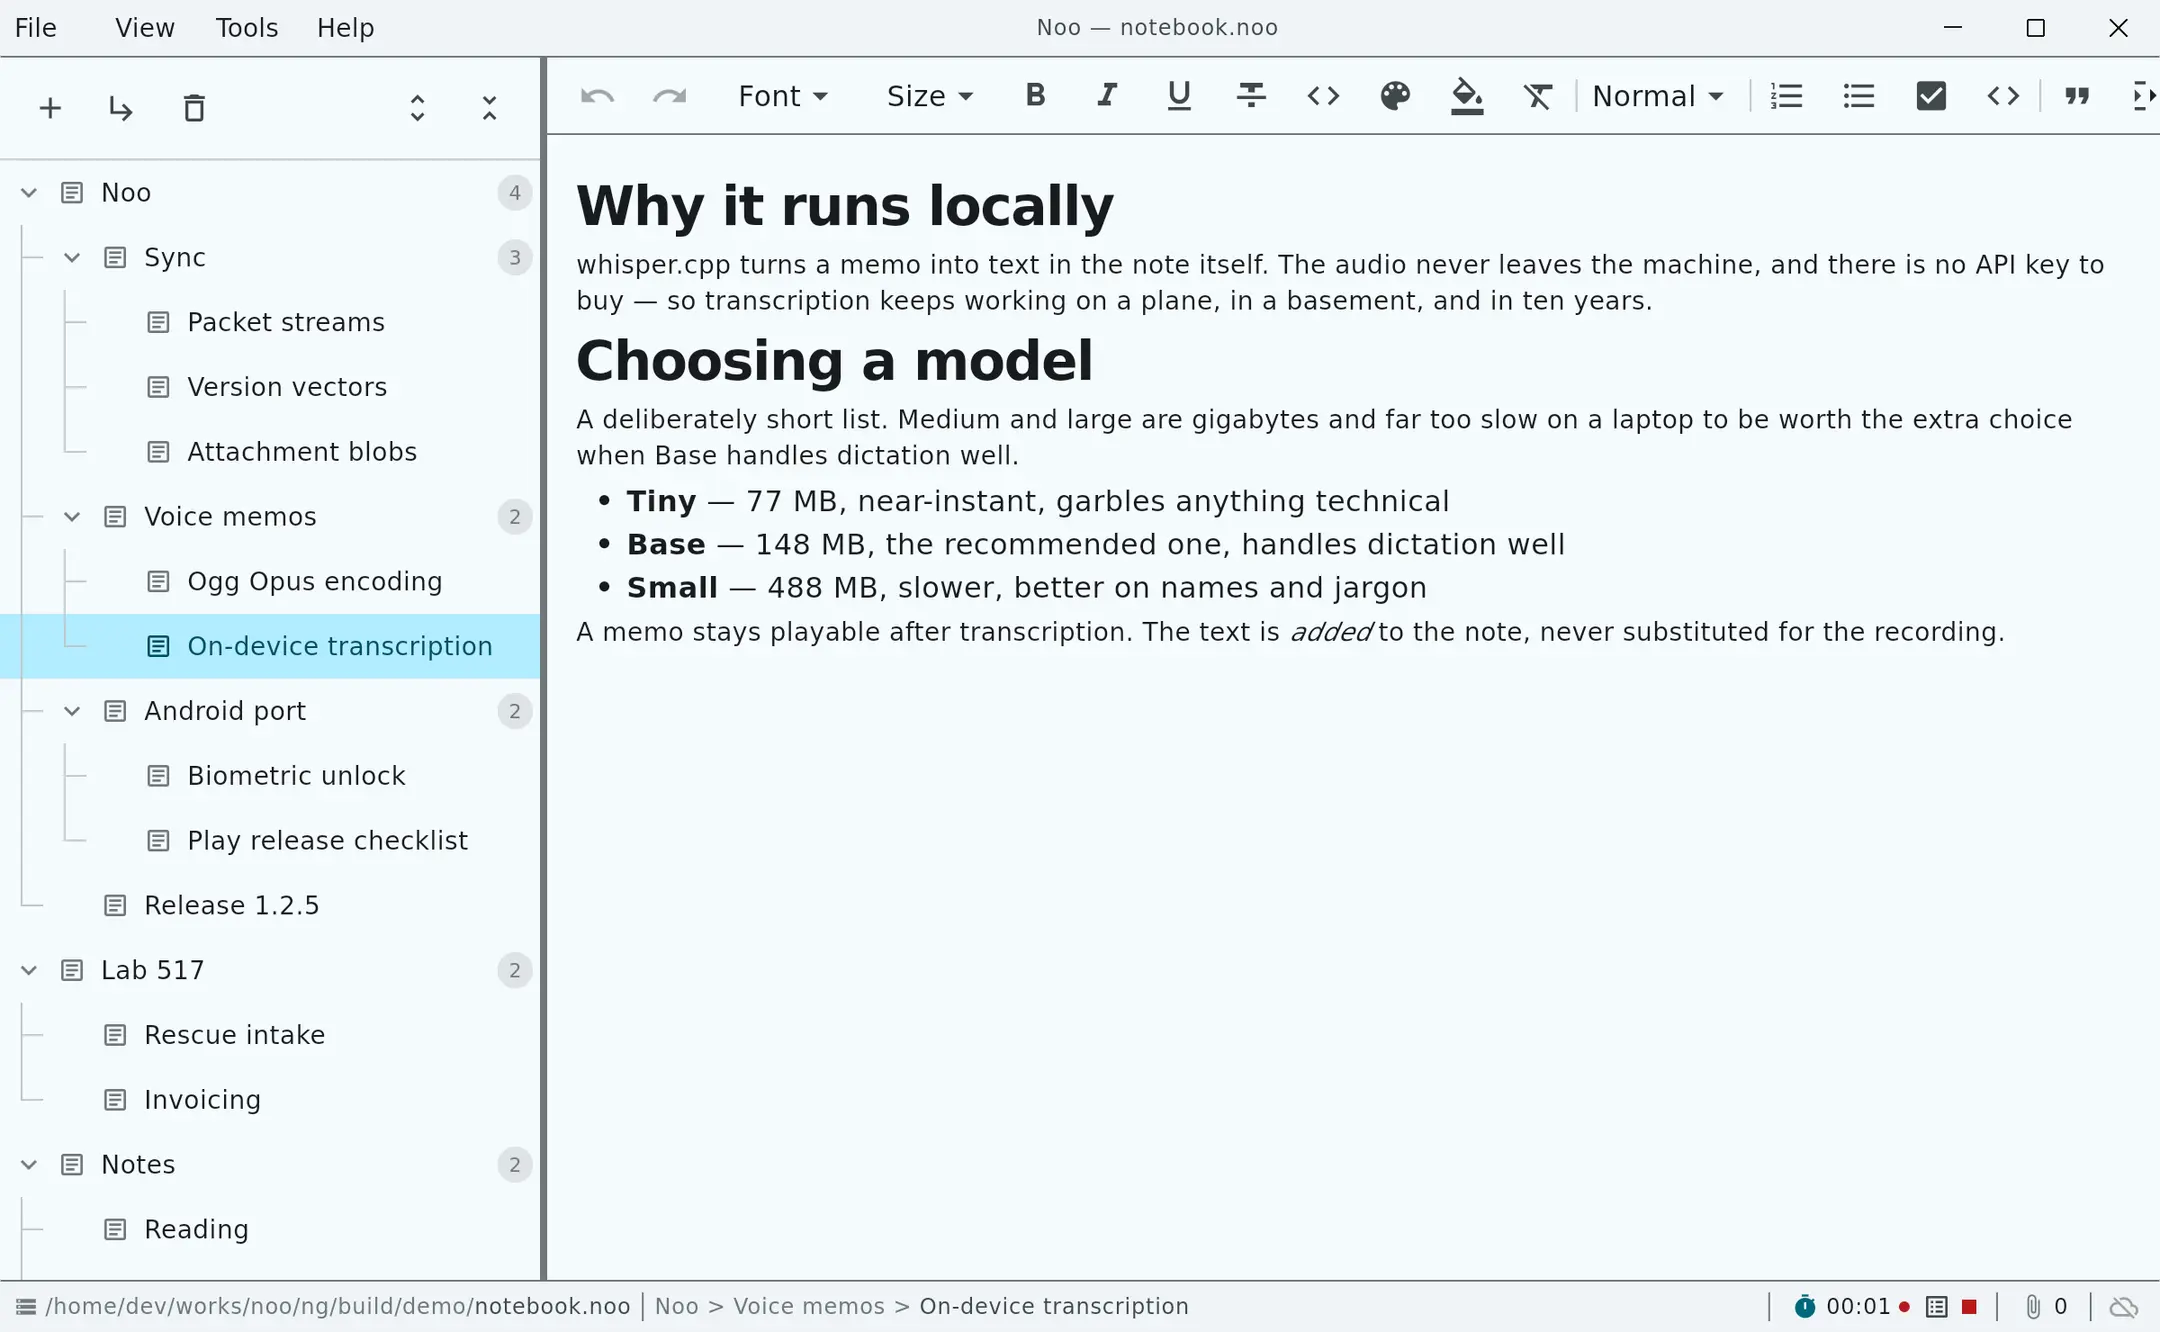Open the highlight fill color tool
The image size is (2160, 1332).
(x=1467, y=96)
